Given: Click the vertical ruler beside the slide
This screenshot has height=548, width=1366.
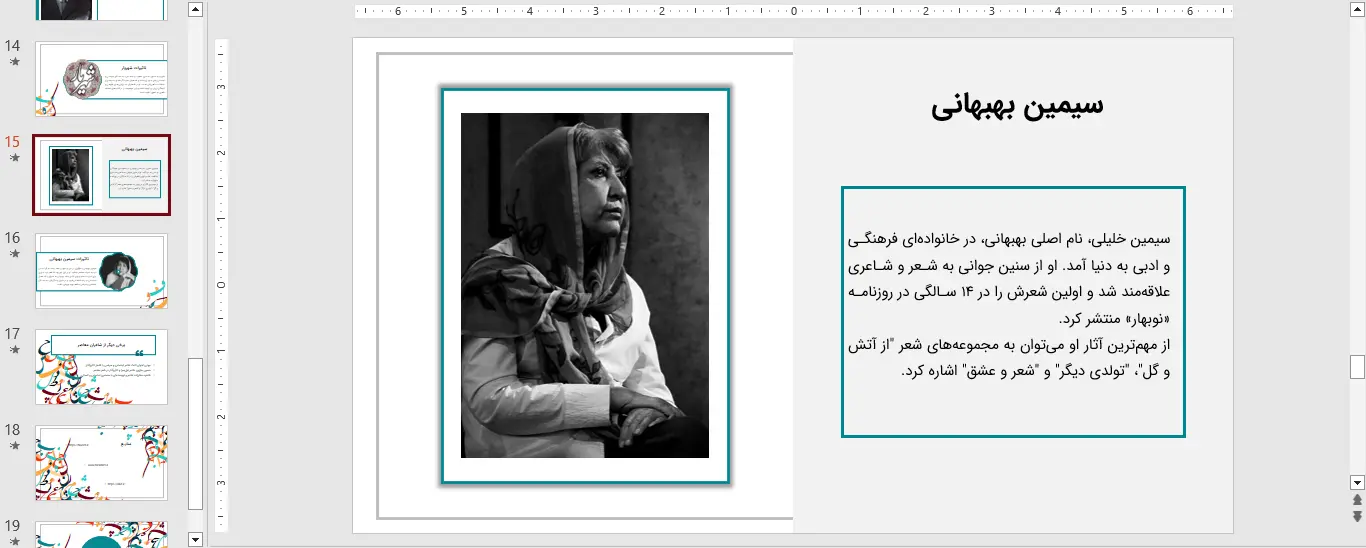Looking at the screenshot, I should point(222,285).
